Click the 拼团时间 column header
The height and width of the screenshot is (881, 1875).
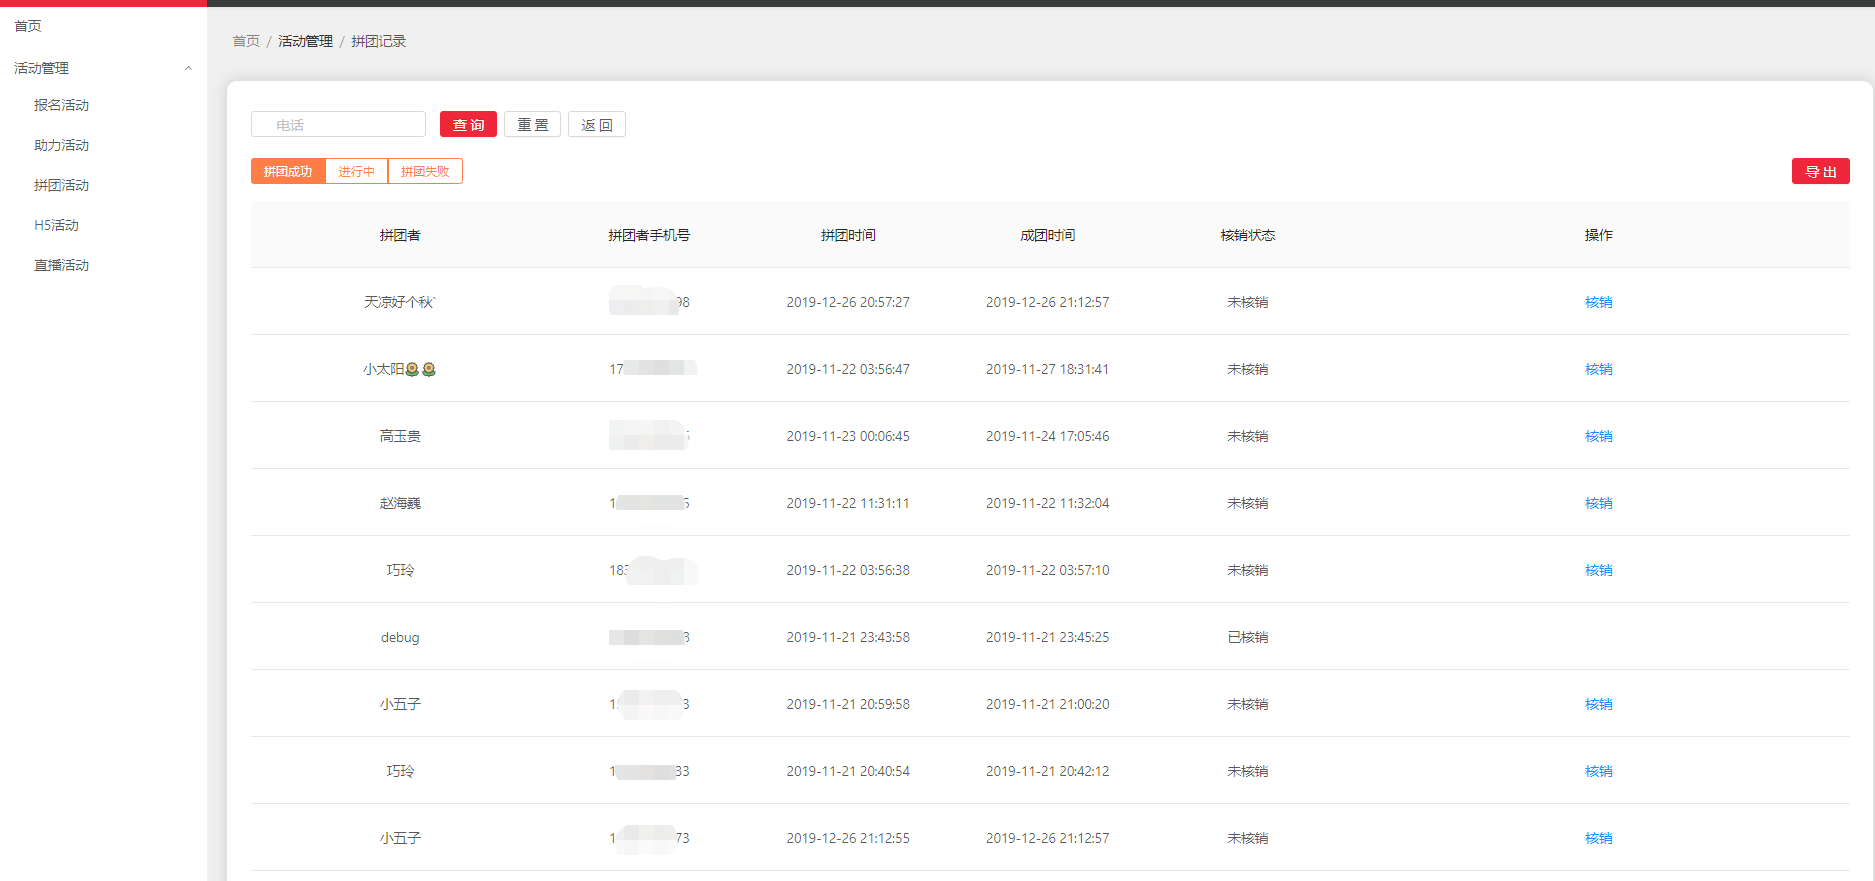[848, 235]
